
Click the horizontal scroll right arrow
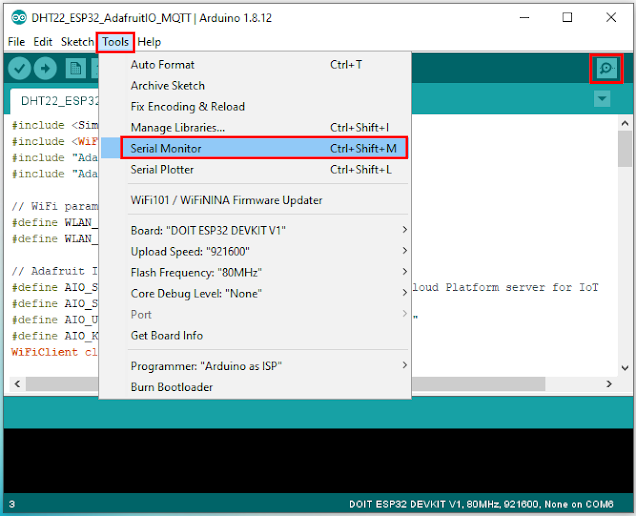point(609,384)
